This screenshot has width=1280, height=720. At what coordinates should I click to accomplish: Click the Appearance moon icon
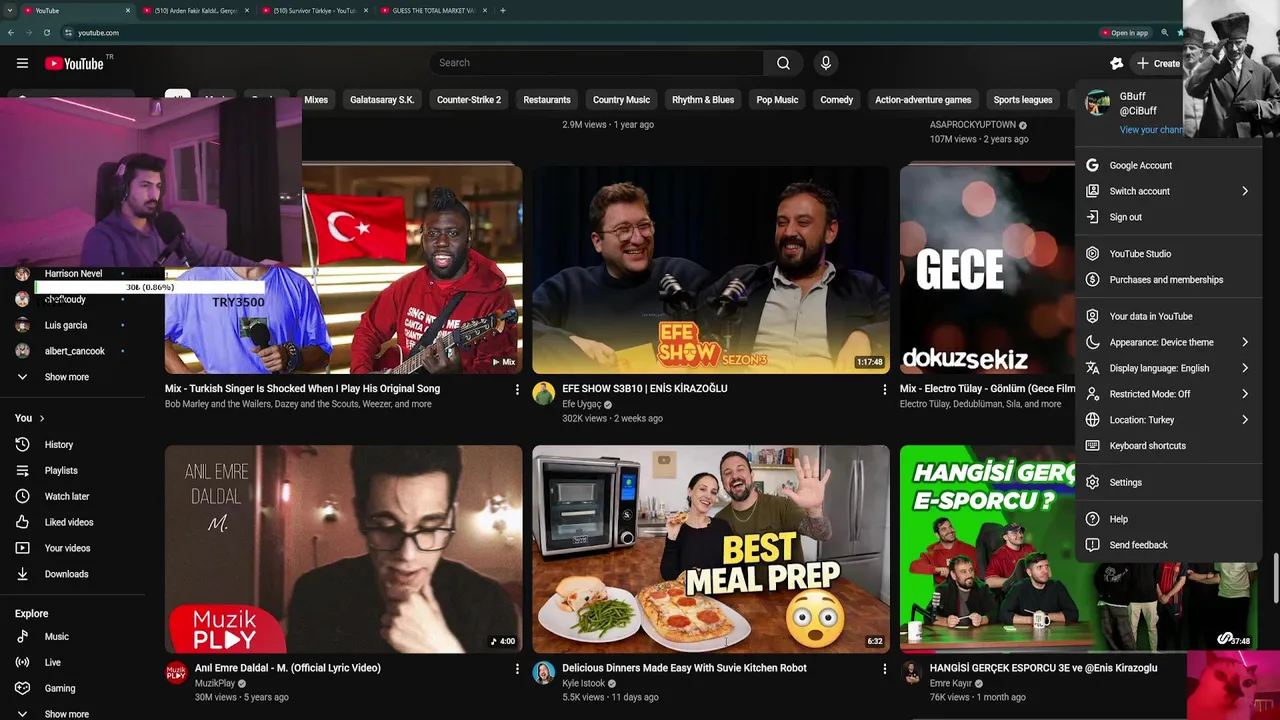pos(1092,342)
